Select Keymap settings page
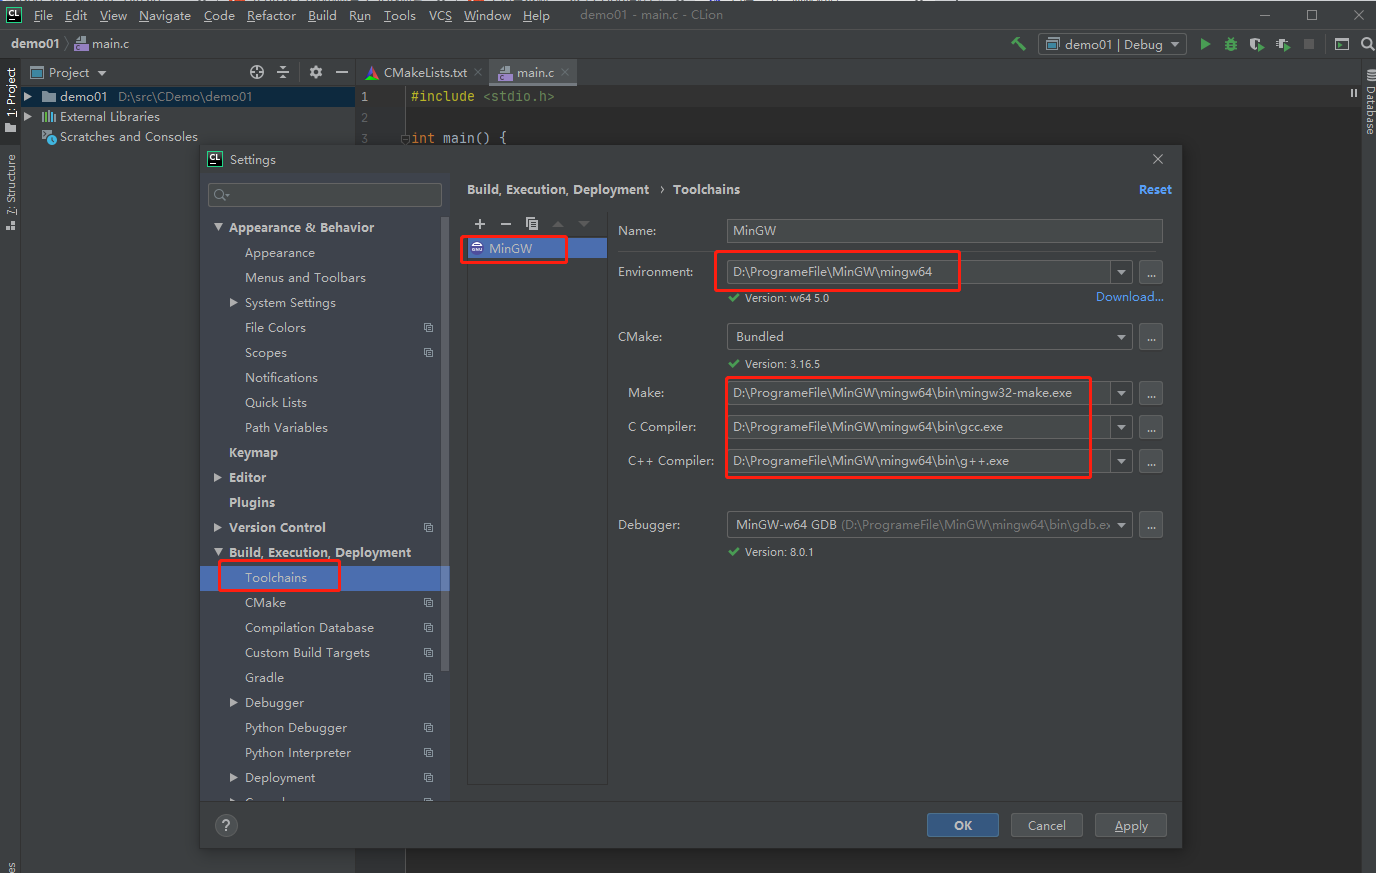 click(253, 452)
